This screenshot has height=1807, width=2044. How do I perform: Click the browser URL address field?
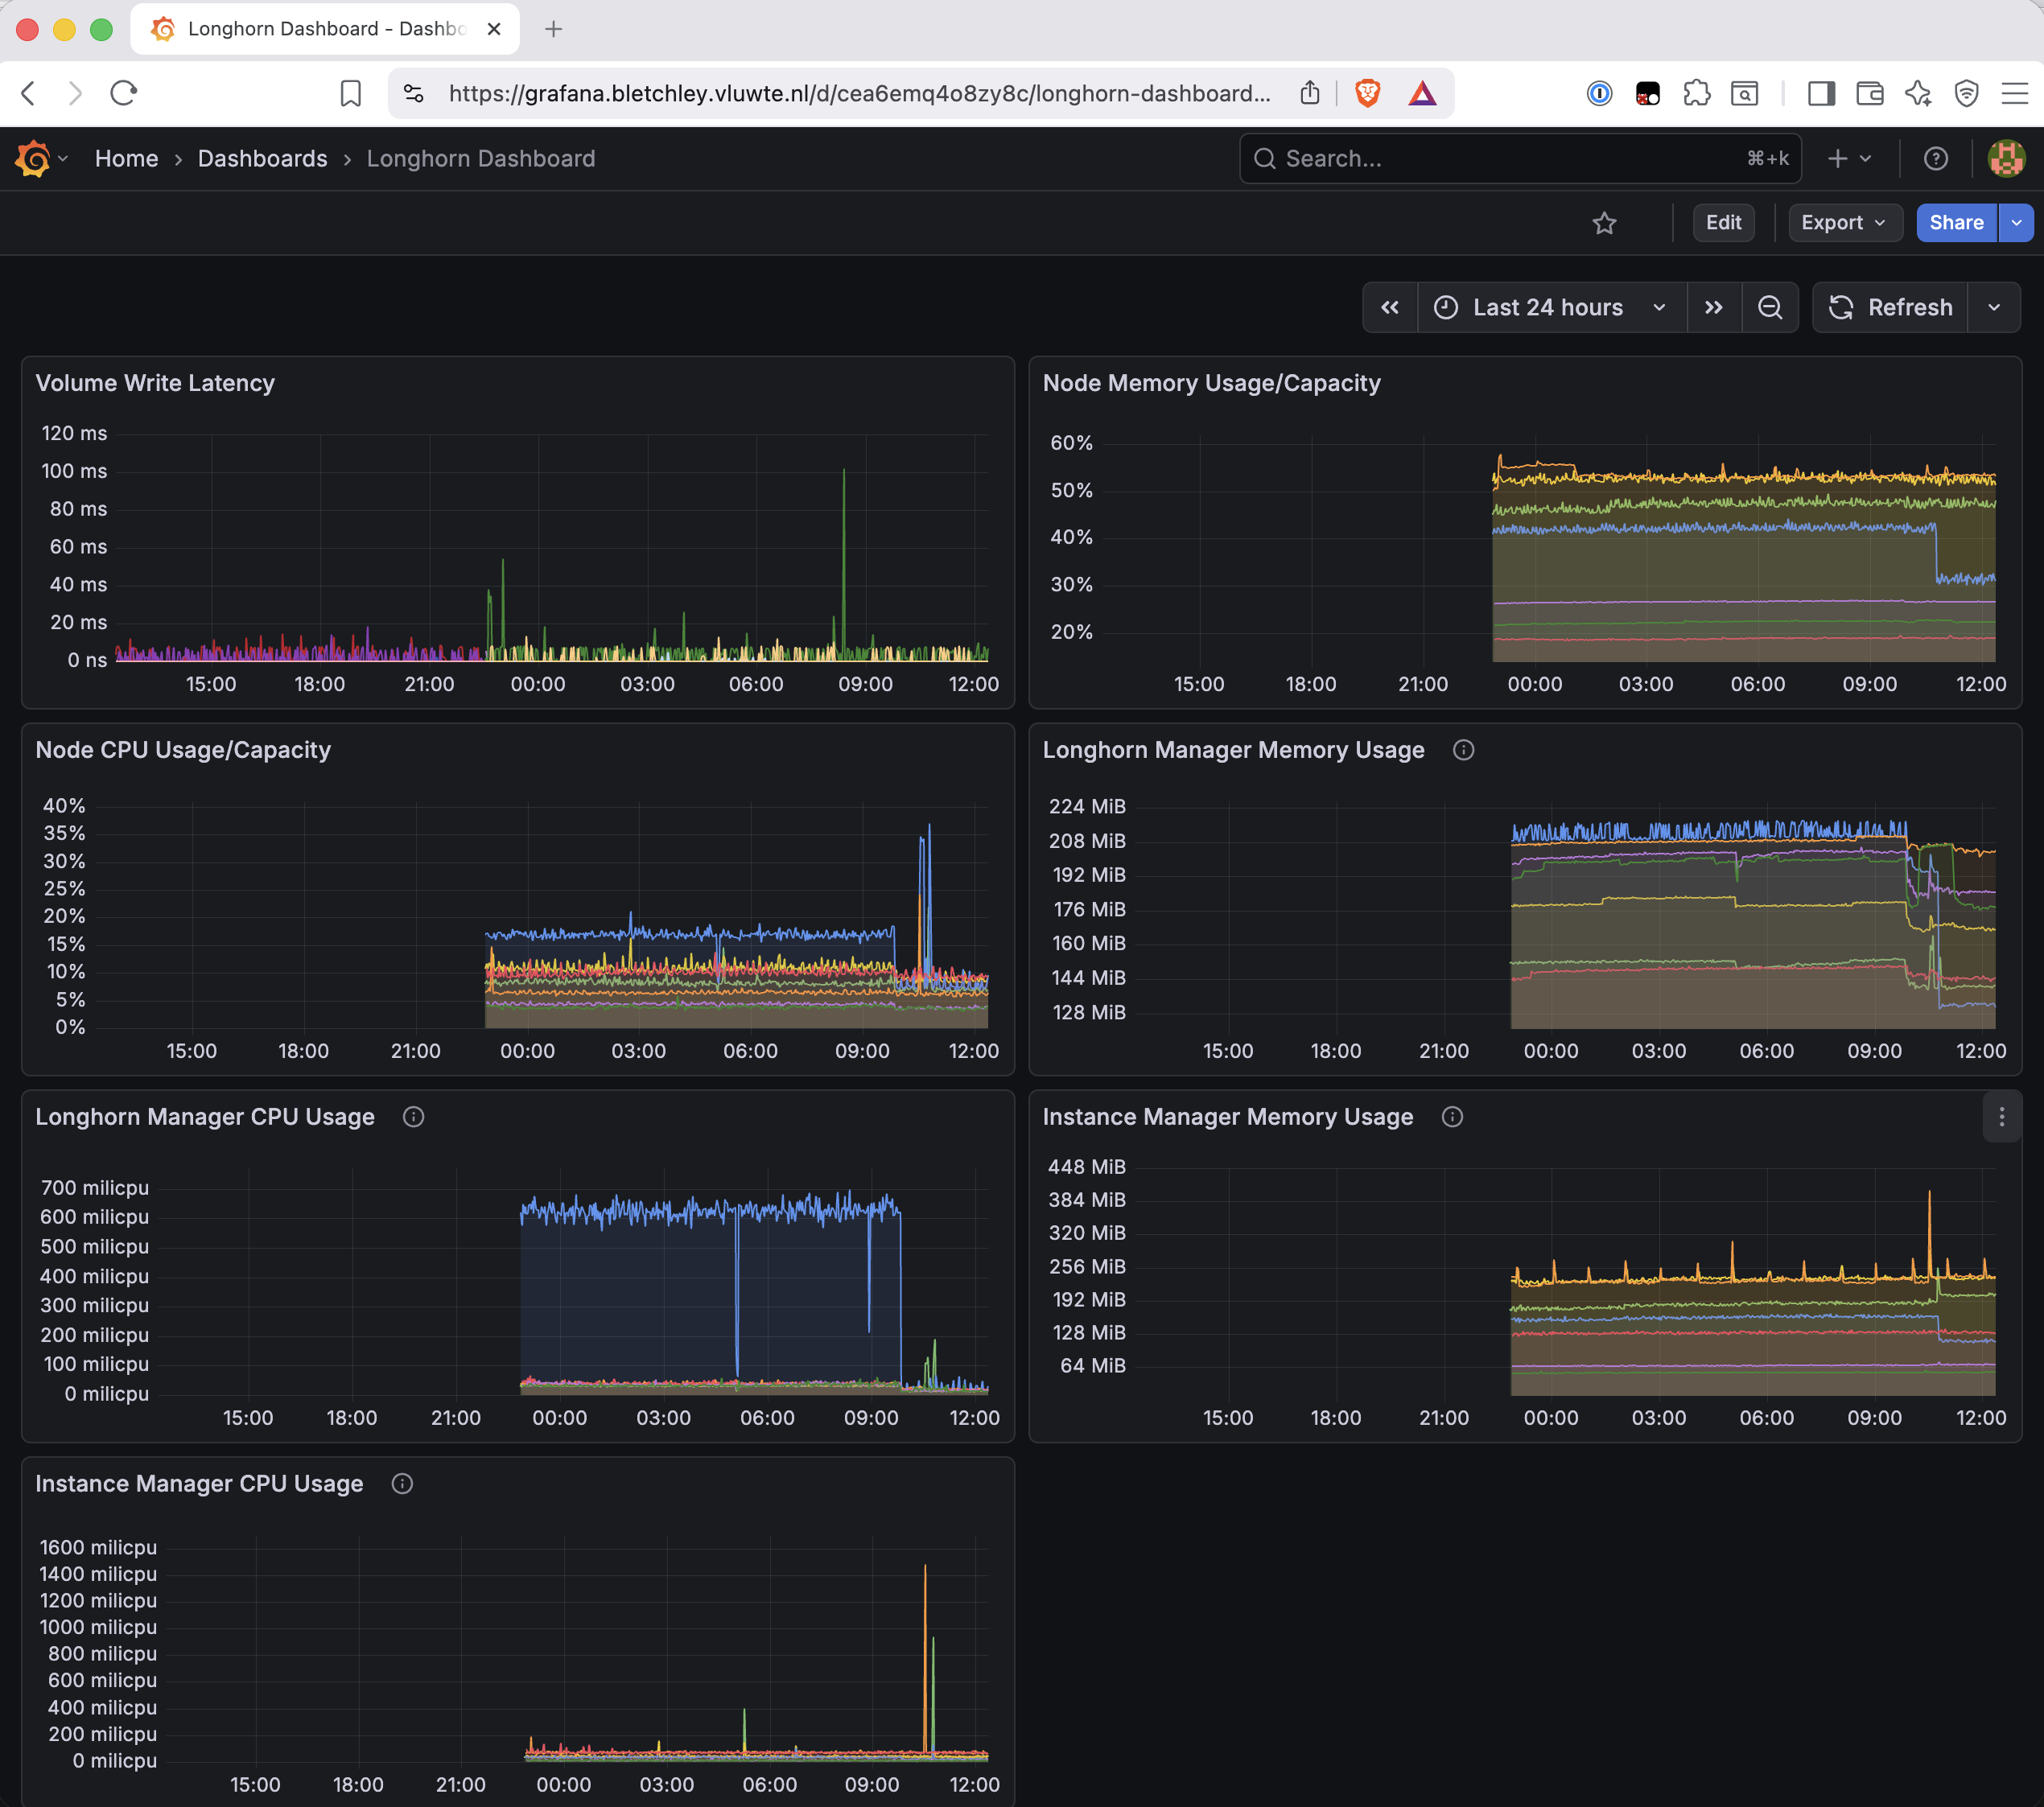coord(859,93)
